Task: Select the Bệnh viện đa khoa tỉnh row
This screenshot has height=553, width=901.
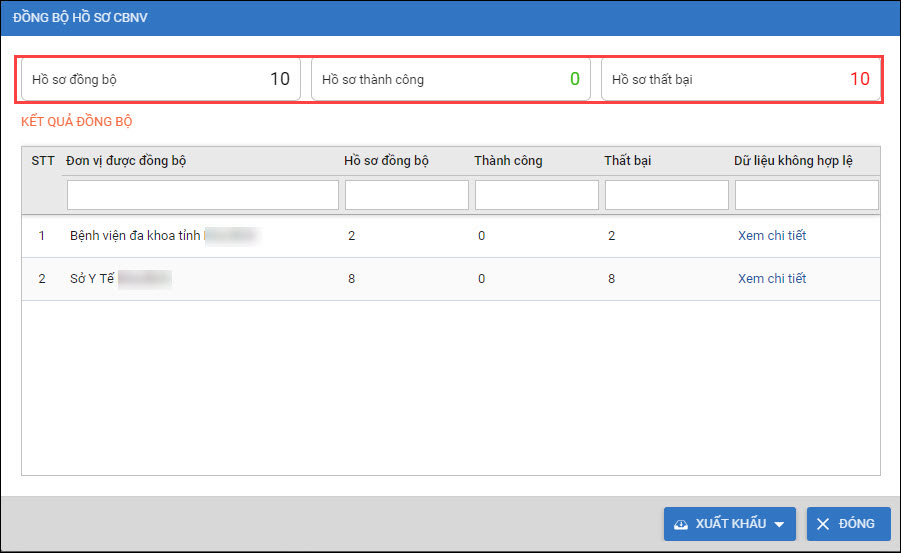Action: [x=451, y=236]
